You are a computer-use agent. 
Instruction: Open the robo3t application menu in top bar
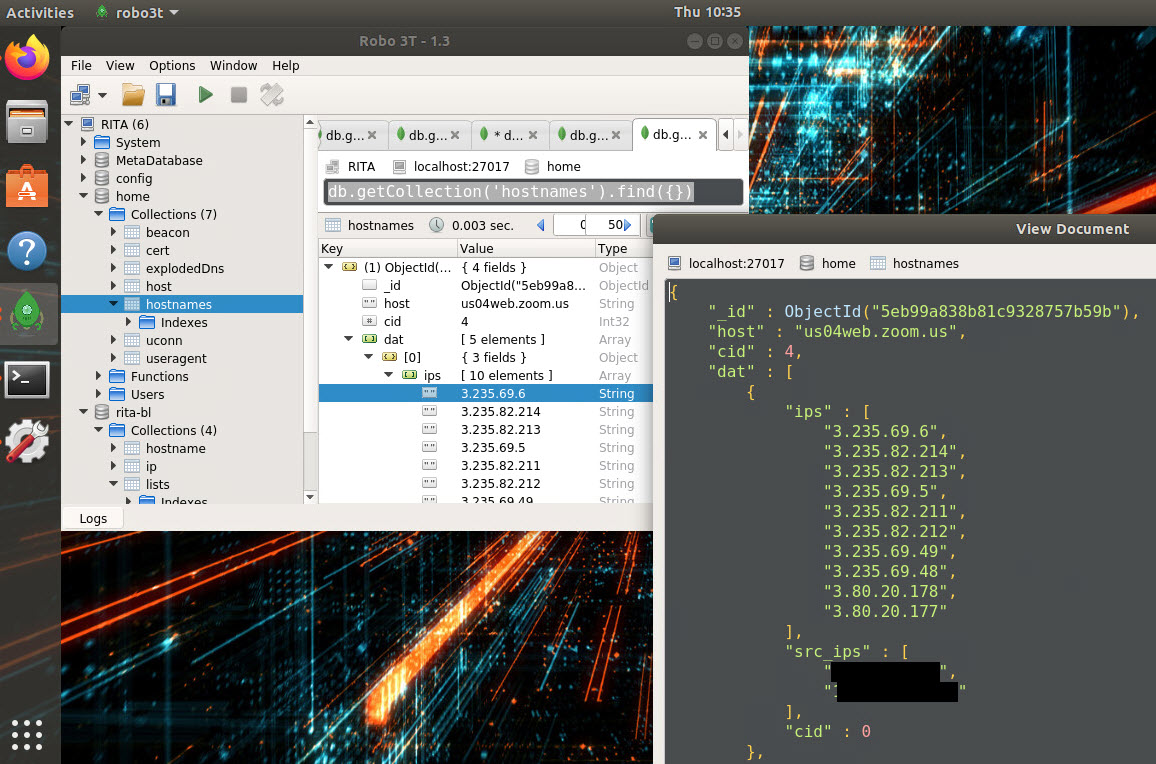tap(137, 13)
